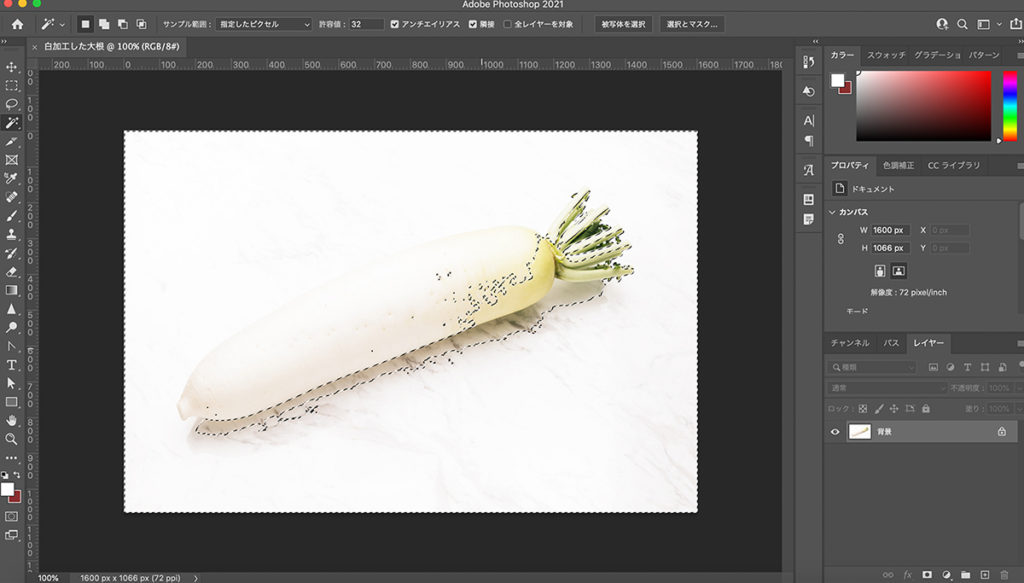Disable the アンチエイリアス checkbox

(x=395, y=24)
